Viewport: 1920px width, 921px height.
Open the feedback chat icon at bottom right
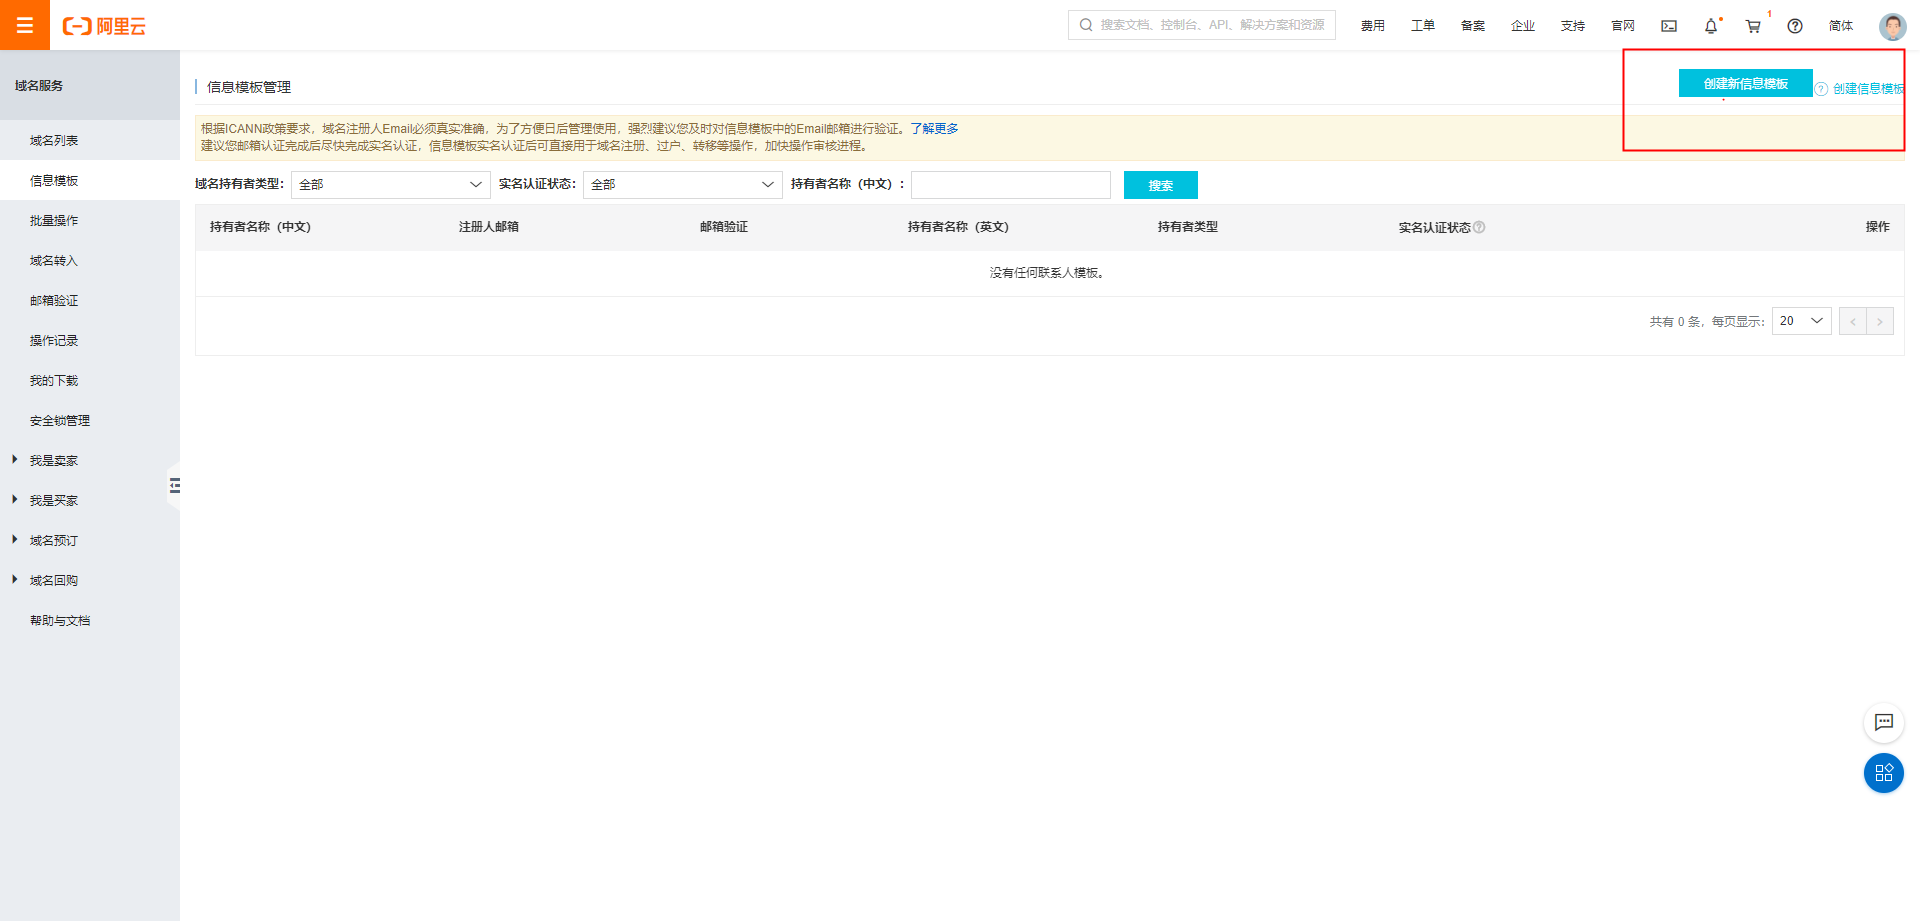1884,723
